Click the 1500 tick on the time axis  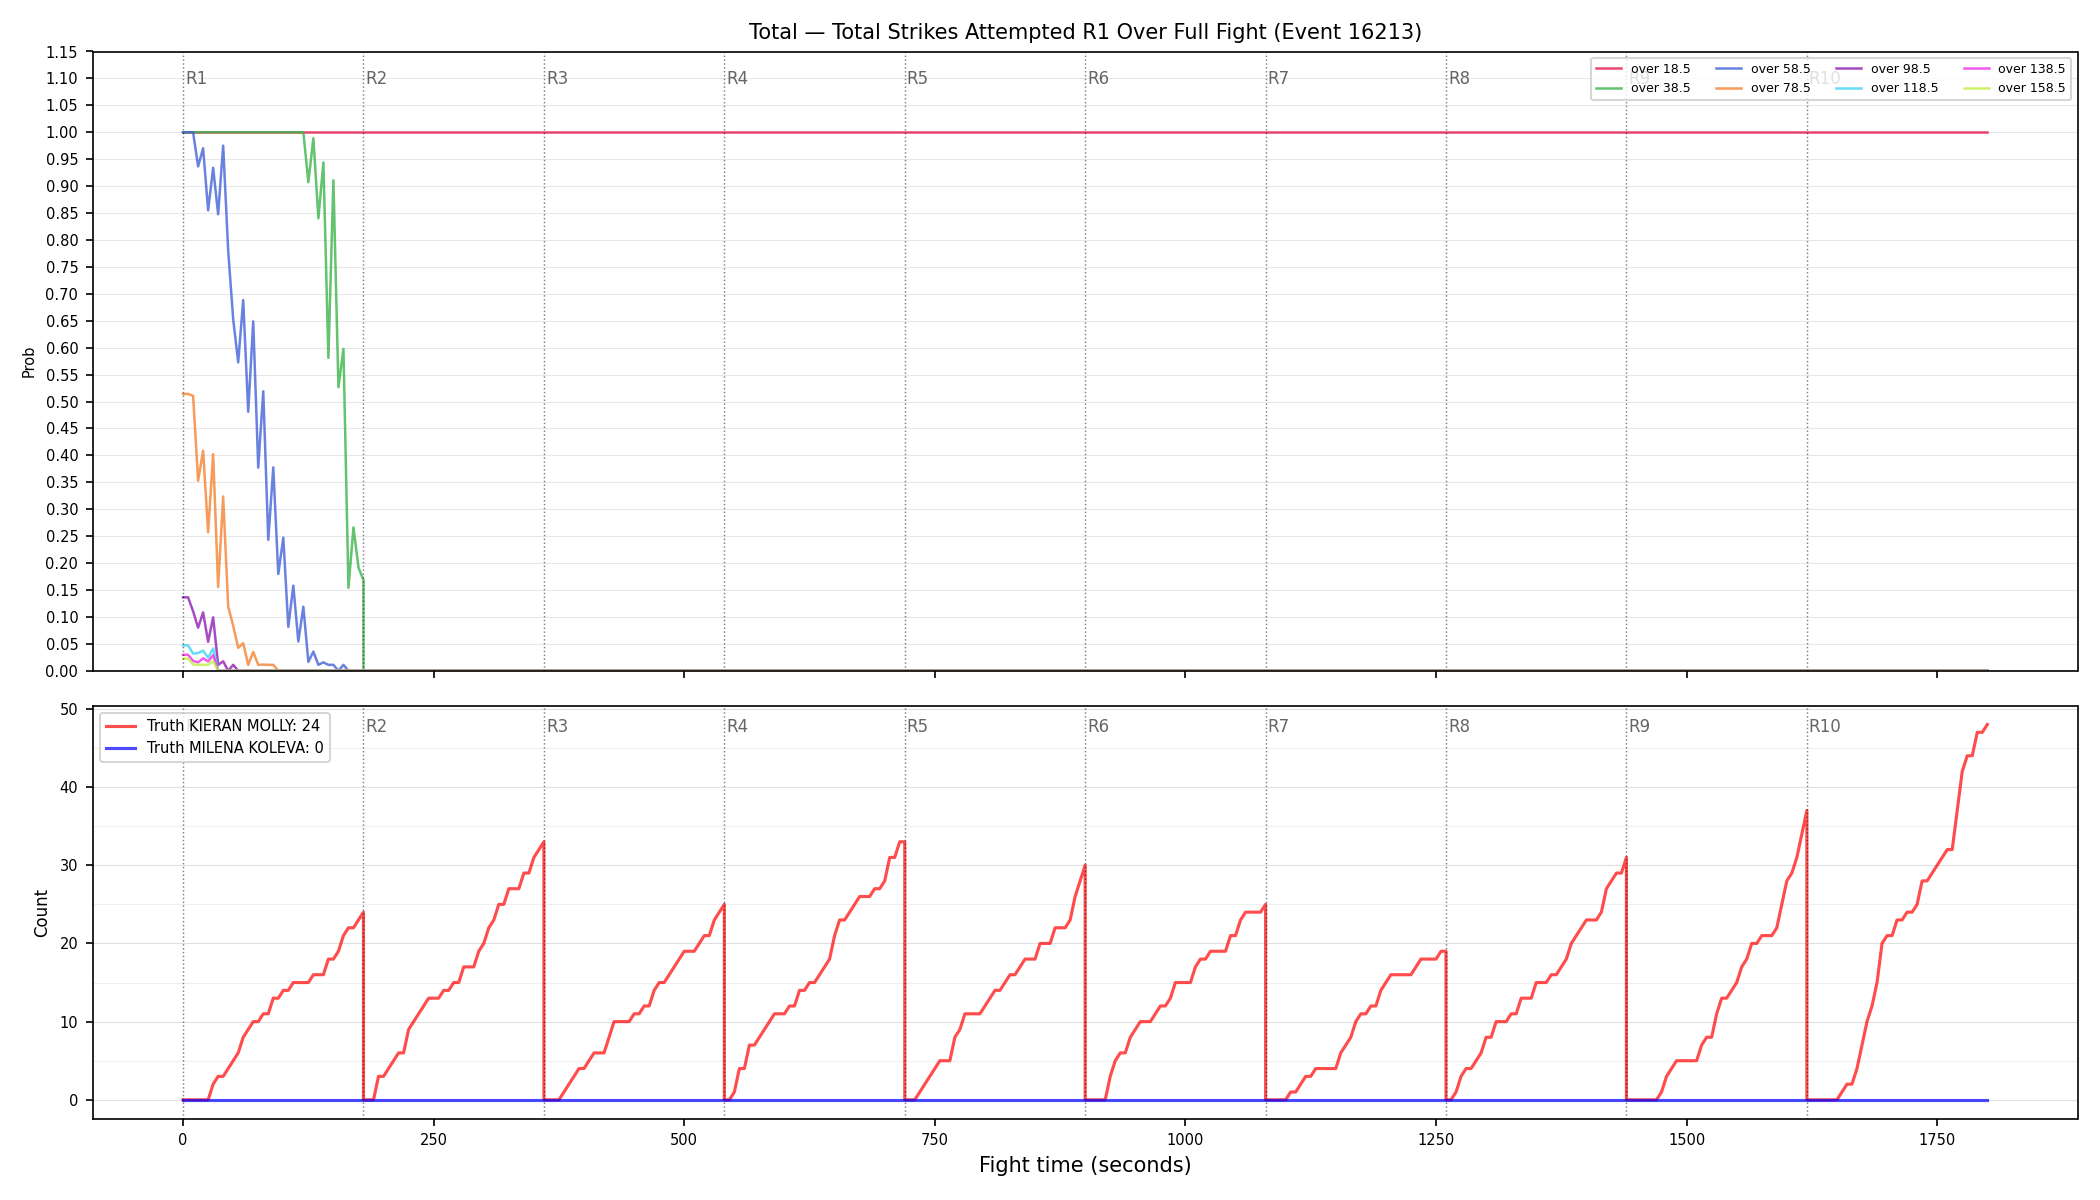point(1687,1139)
